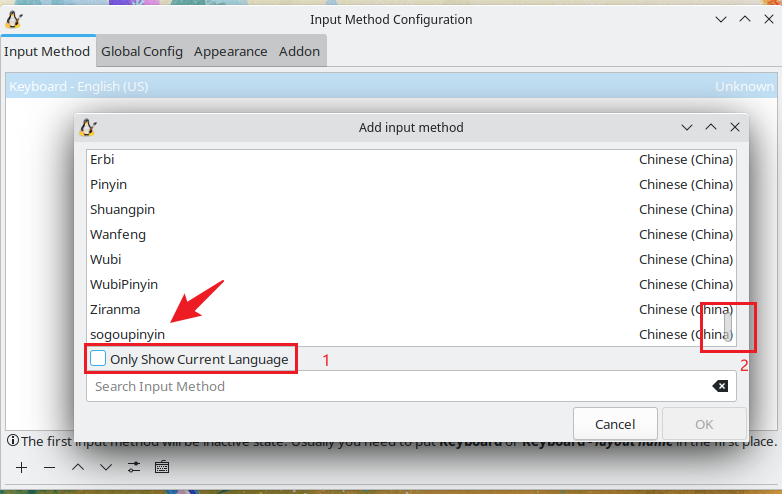Image resolution: width=782 pixels, height=494 pixels.
Task: Remove the selected input method with minus icon
Action: point(49,468)
